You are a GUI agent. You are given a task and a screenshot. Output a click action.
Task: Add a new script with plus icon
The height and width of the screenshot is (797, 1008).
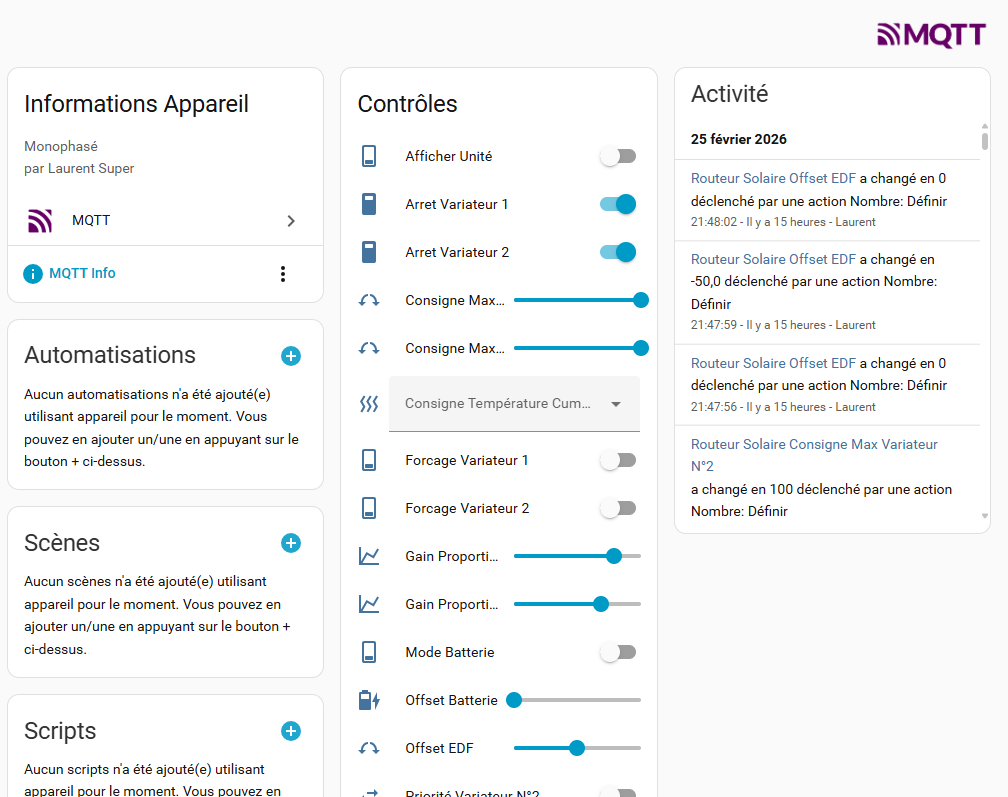tap(291, 731)
